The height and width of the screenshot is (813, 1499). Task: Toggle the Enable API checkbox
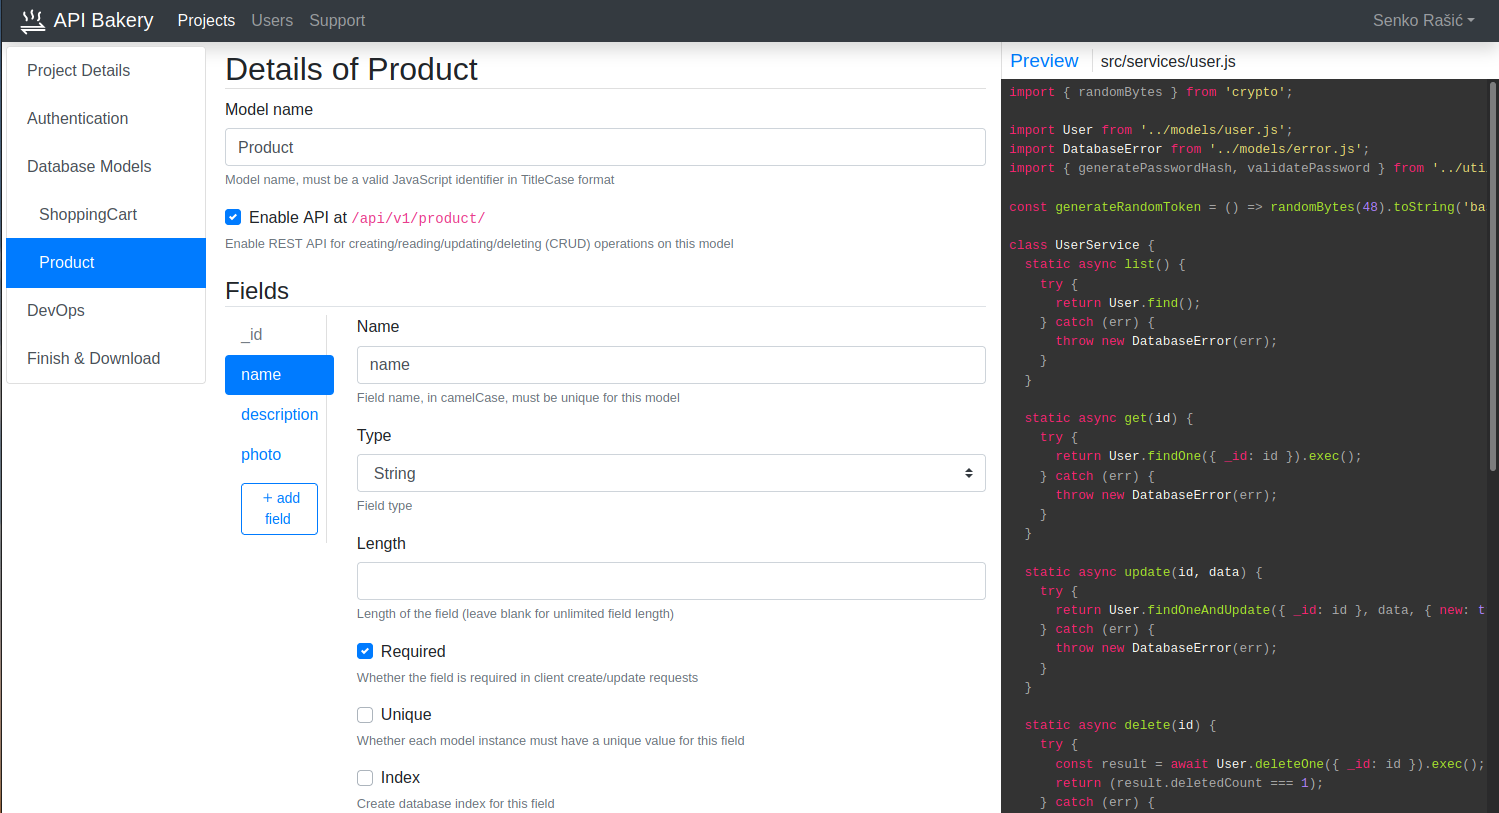233,217
